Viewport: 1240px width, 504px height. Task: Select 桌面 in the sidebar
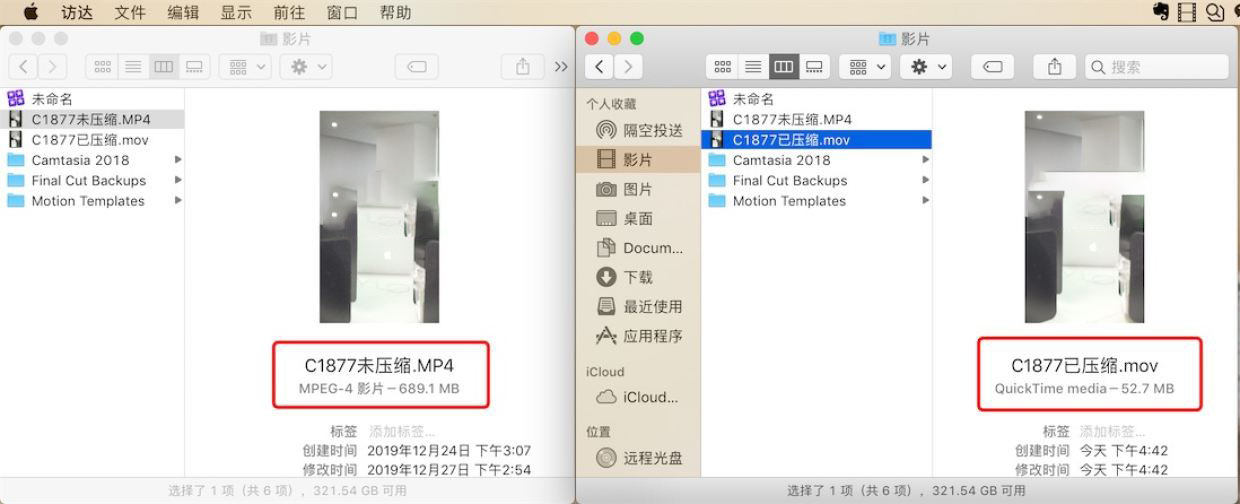click(x=638, y=218)
